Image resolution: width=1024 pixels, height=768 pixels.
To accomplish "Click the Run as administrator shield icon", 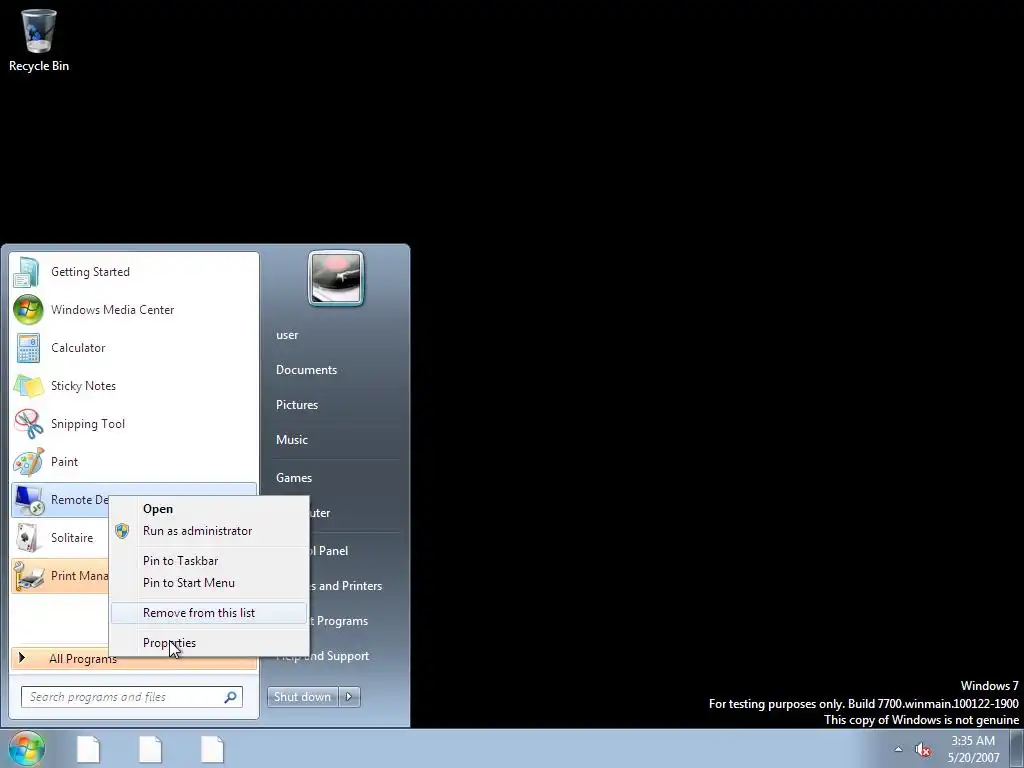I will [122, 531].
